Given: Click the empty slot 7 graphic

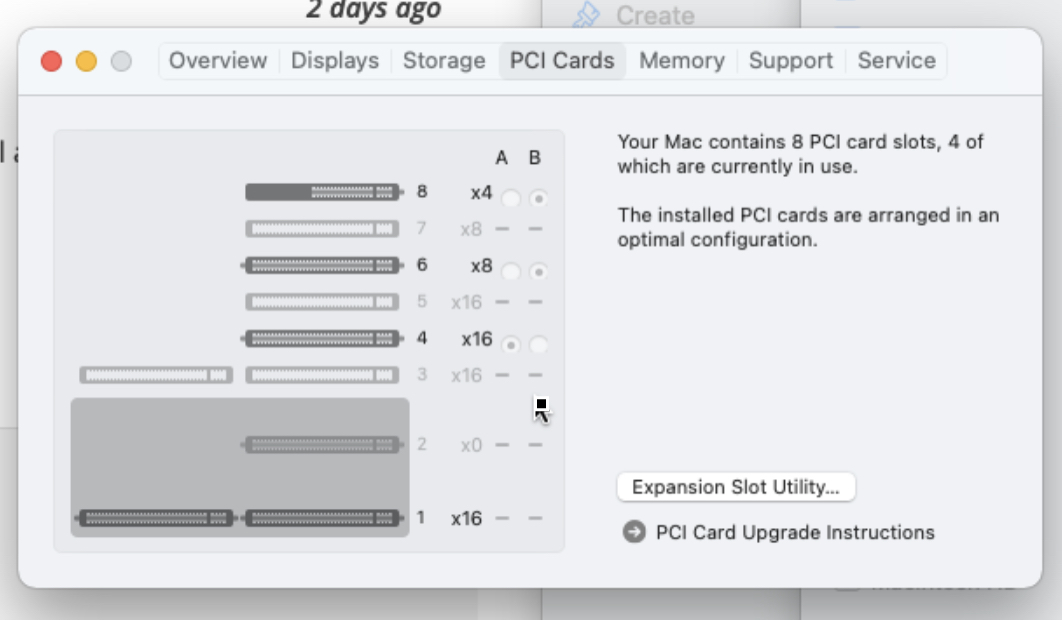Looking at the screenshot, I should [x=322, y=229].
